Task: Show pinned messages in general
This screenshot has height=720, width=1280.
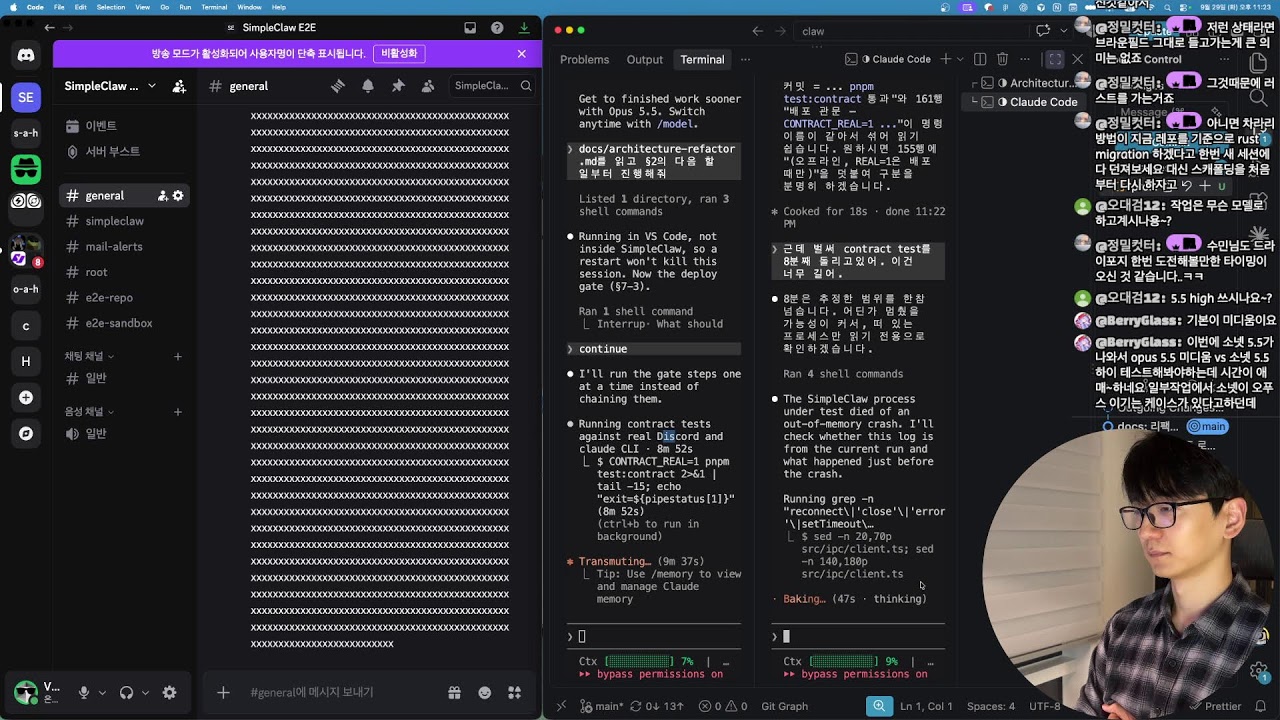Action: 398,86
